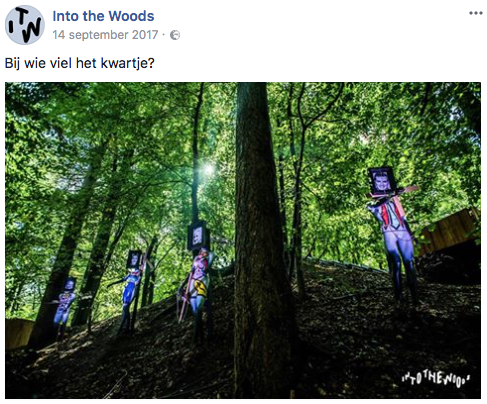This screenshot has height=404, width=487.
Task: Click the framed portrait on the third figure's head
Action: tap(198, 236)
